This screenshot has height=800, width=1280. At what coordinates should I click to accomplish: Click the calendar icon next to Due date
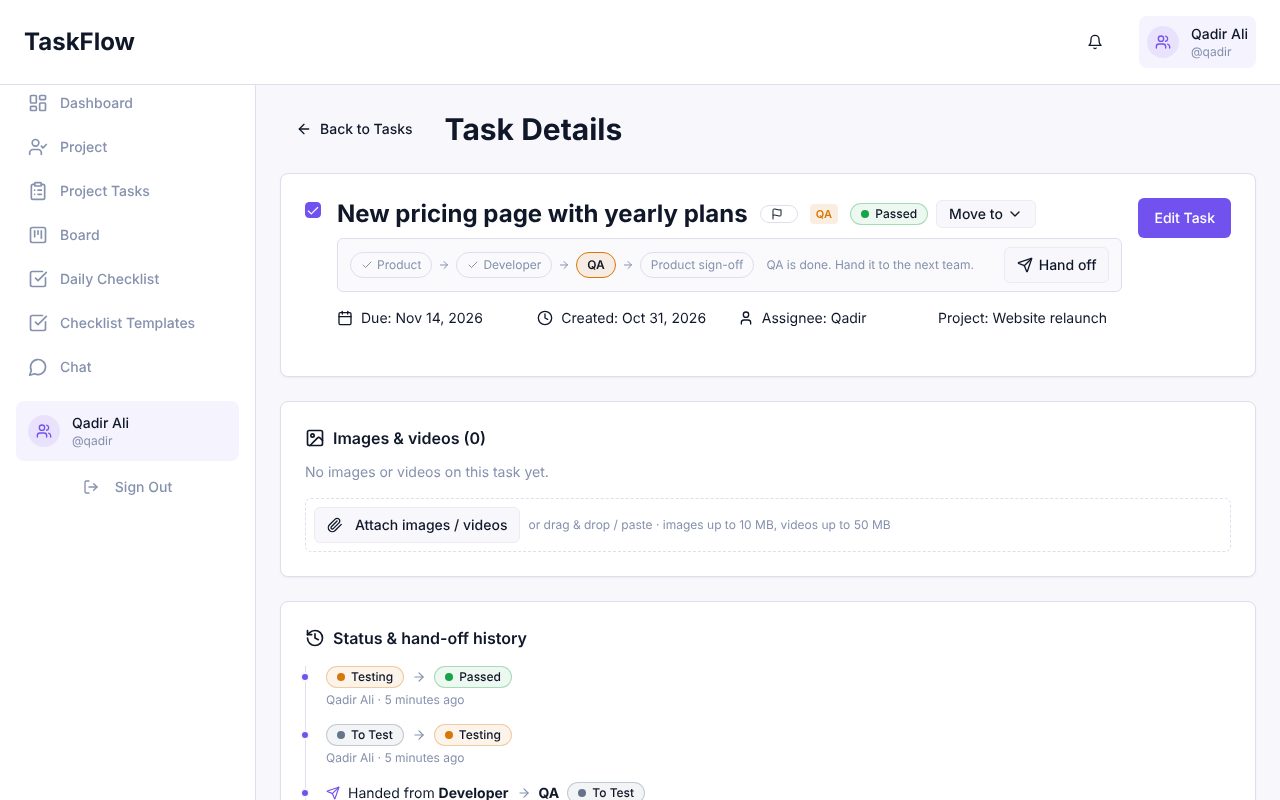click(345, 318)
